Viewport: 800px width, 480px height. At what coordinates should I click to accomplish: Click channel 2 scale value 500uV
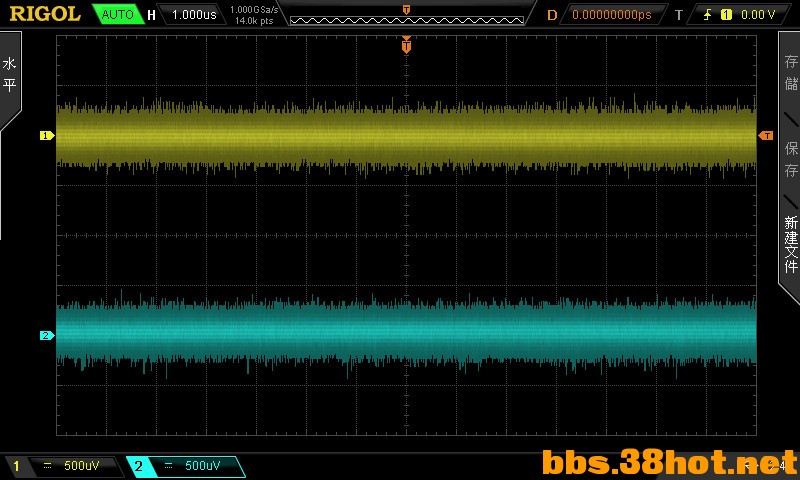coord(203,466)
